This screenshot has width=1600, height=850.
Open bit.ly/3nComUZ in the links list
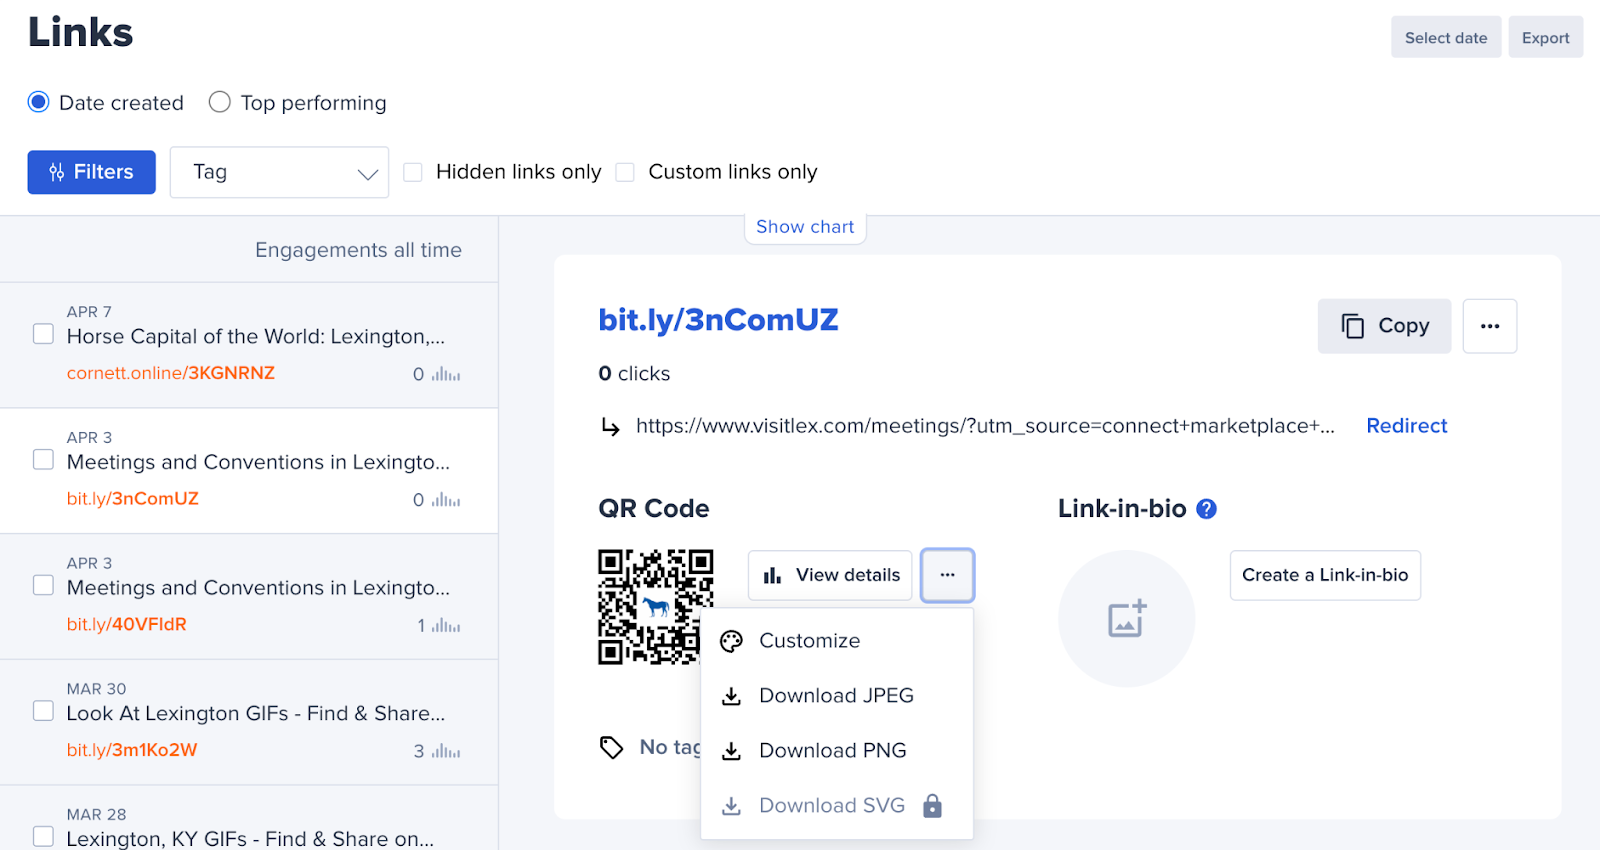pyautogui.click(x=133, y=499)
